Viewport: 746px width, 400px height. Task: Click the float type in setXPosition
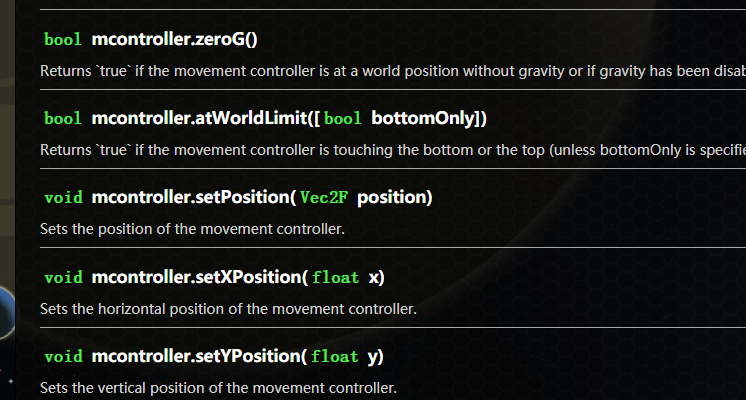tap(335, 277)
